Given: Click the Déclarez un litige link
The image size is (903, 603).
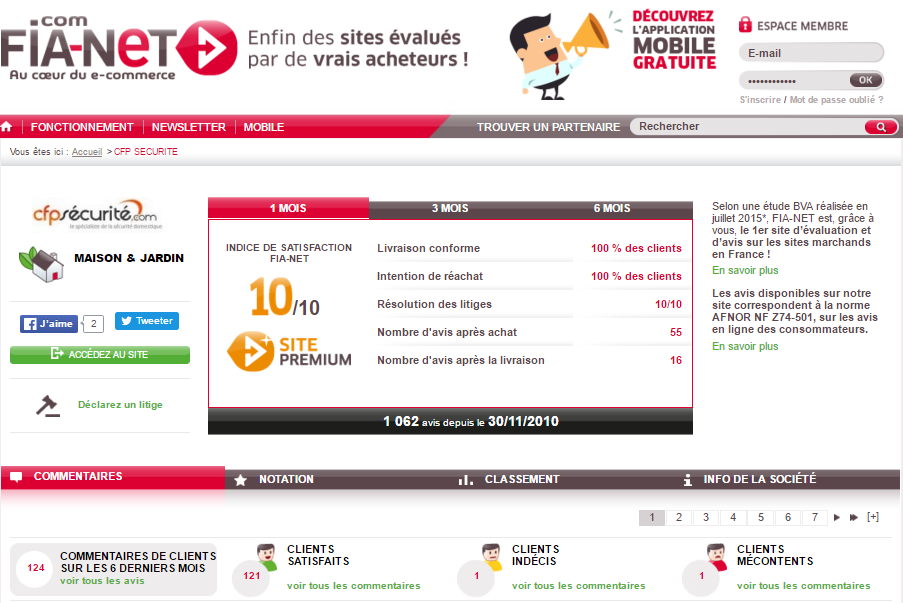Looking at the screenshot, I should [x=120, y=405].
